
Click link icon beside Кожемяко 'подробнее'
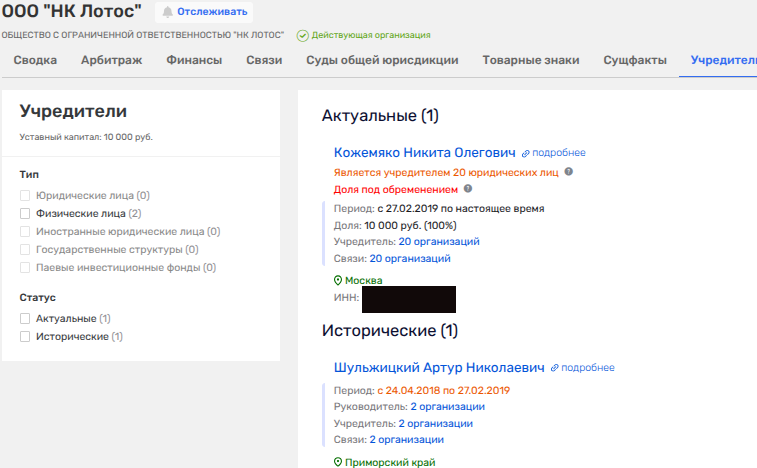point(525,153)
